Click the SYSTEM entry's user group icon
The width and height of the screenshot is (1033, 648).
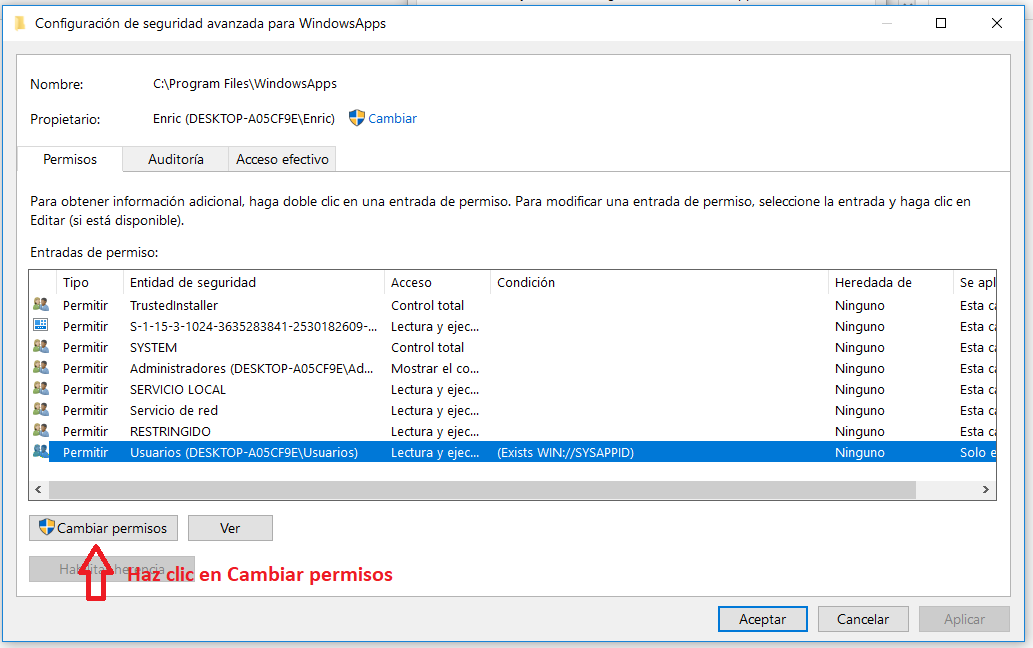click(41, 346)
